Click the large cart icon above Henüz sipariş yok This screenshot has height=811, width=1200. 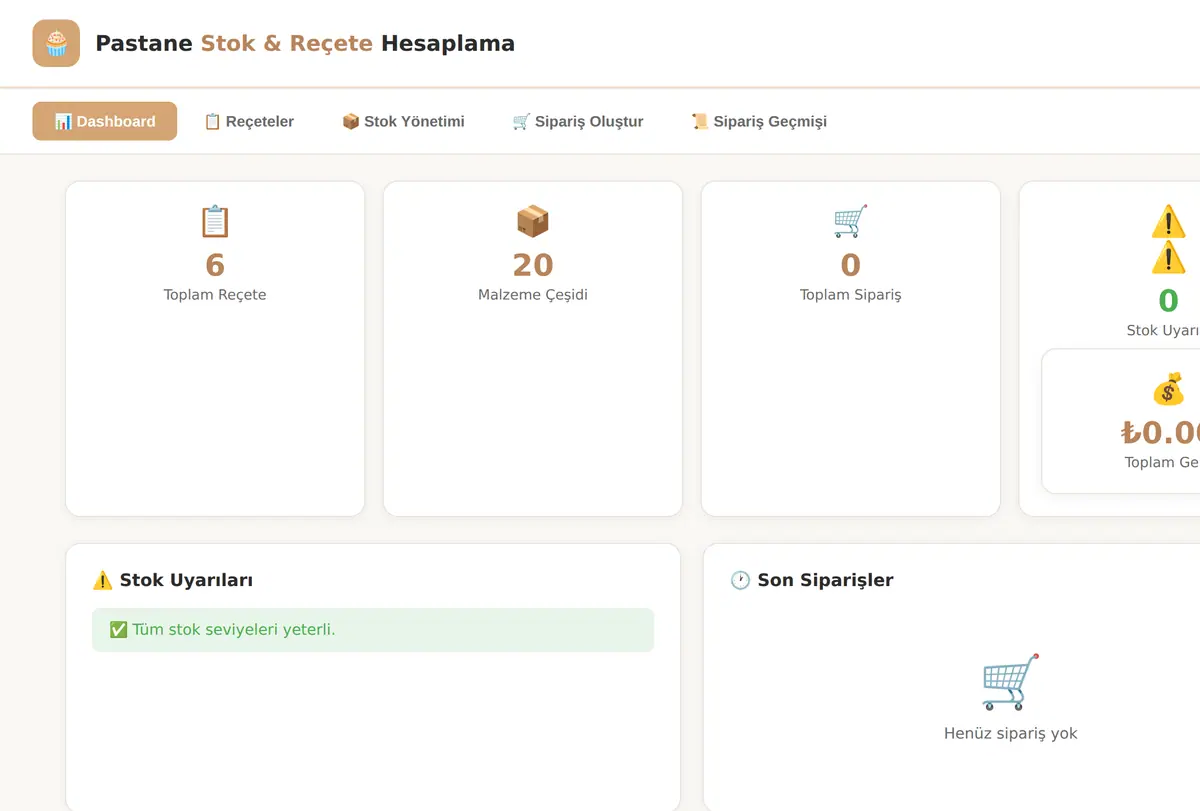[1011, 682]
